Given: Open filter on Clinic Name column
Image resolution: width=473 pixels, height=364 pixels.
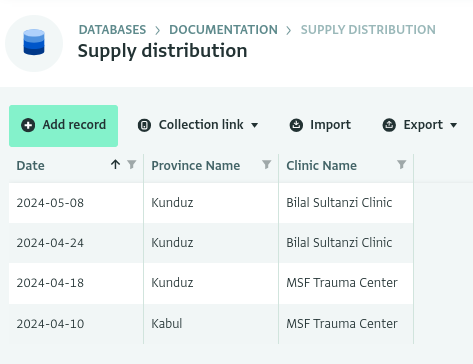Looking at the screenshot, I should (x=402, y=164).
